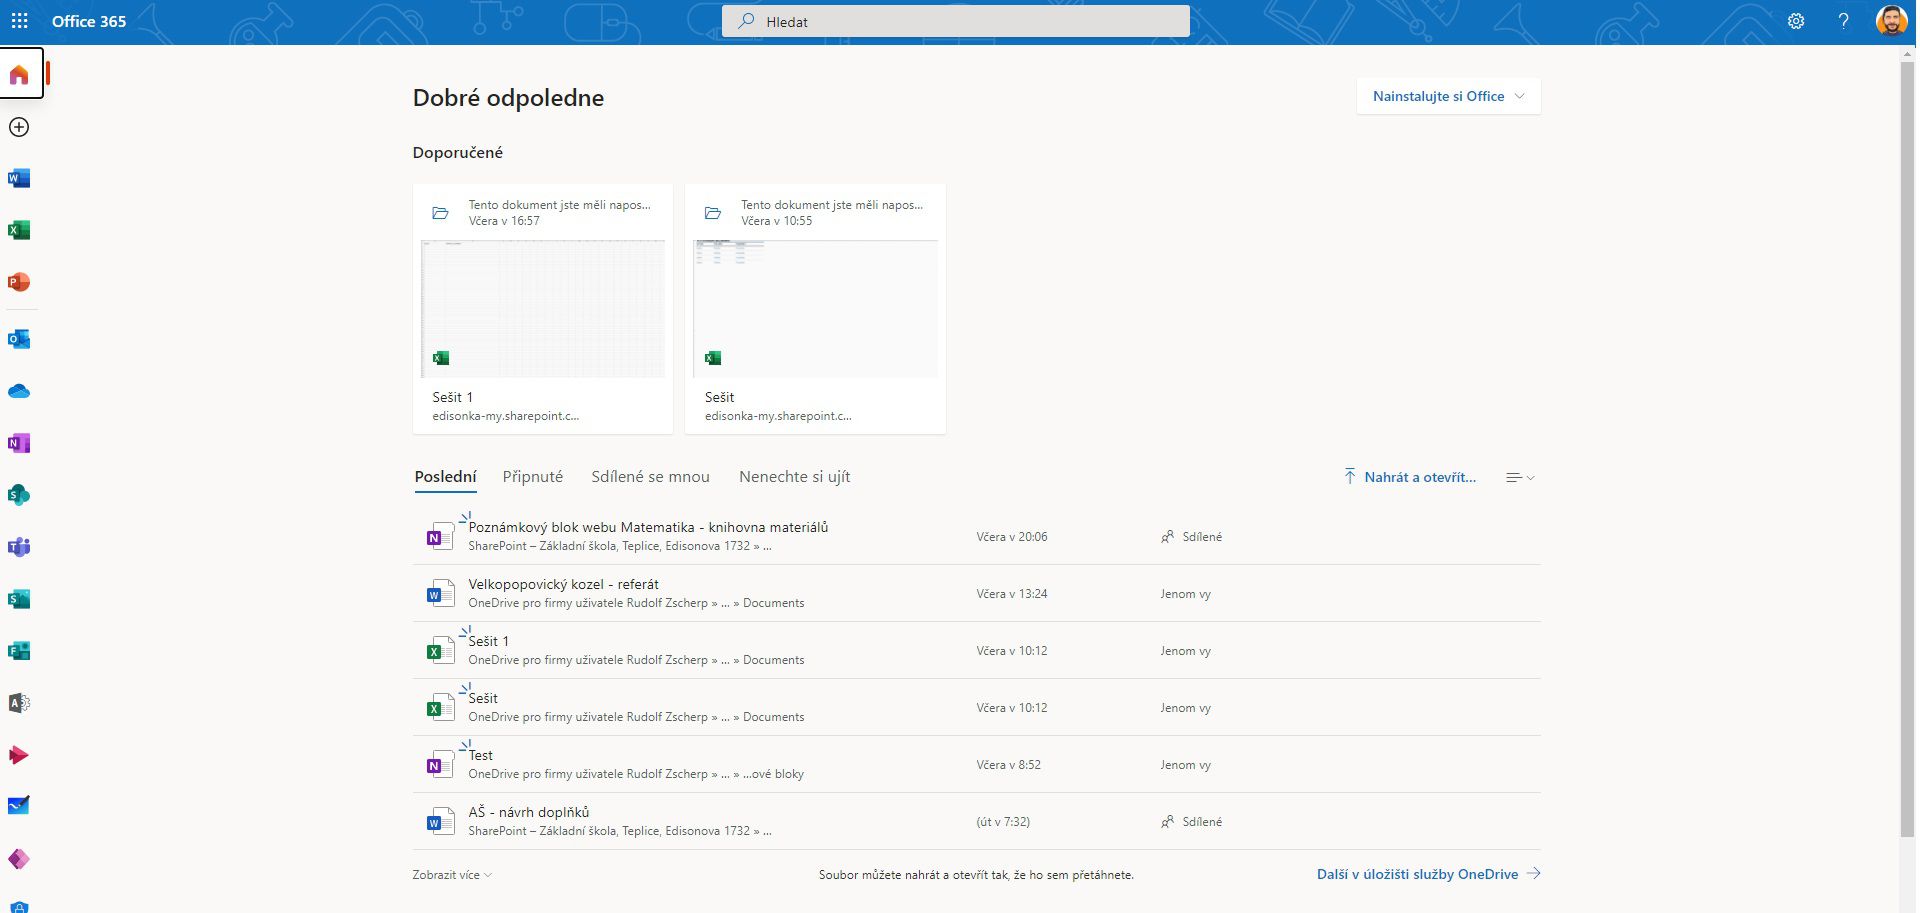The width and height of the screenshot is (1920, 913).
Task: Click the Office 365 header title
Action: pos(89,21)
